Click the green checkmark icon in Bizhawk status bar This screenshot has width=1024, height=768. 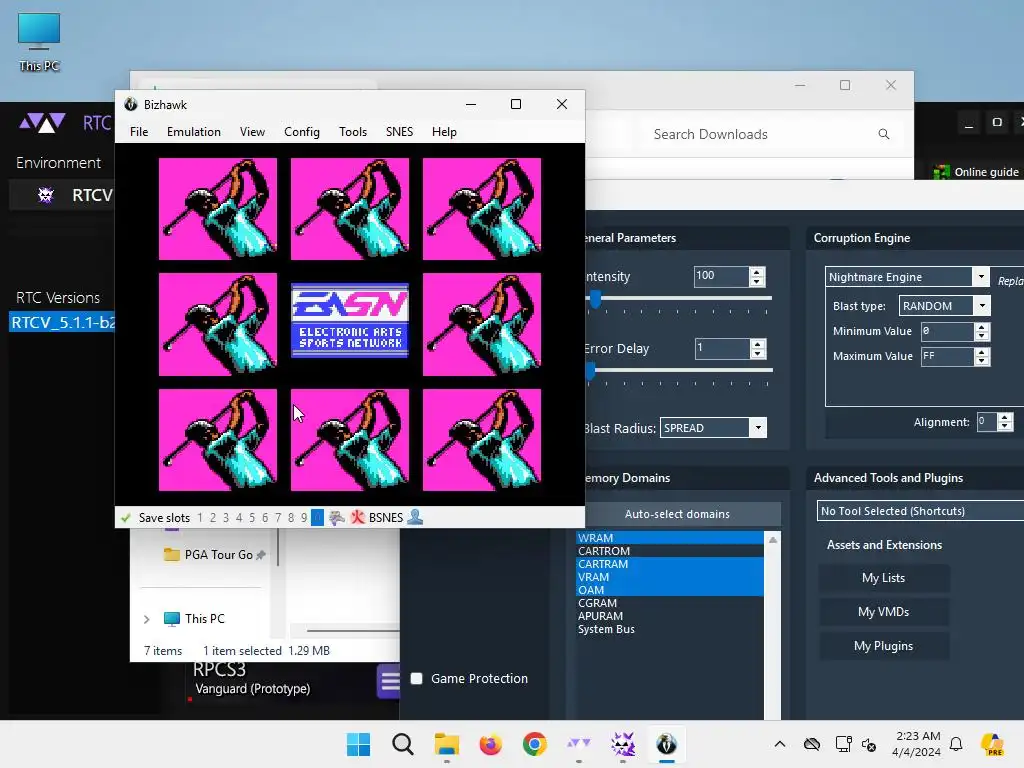[125, 517]
